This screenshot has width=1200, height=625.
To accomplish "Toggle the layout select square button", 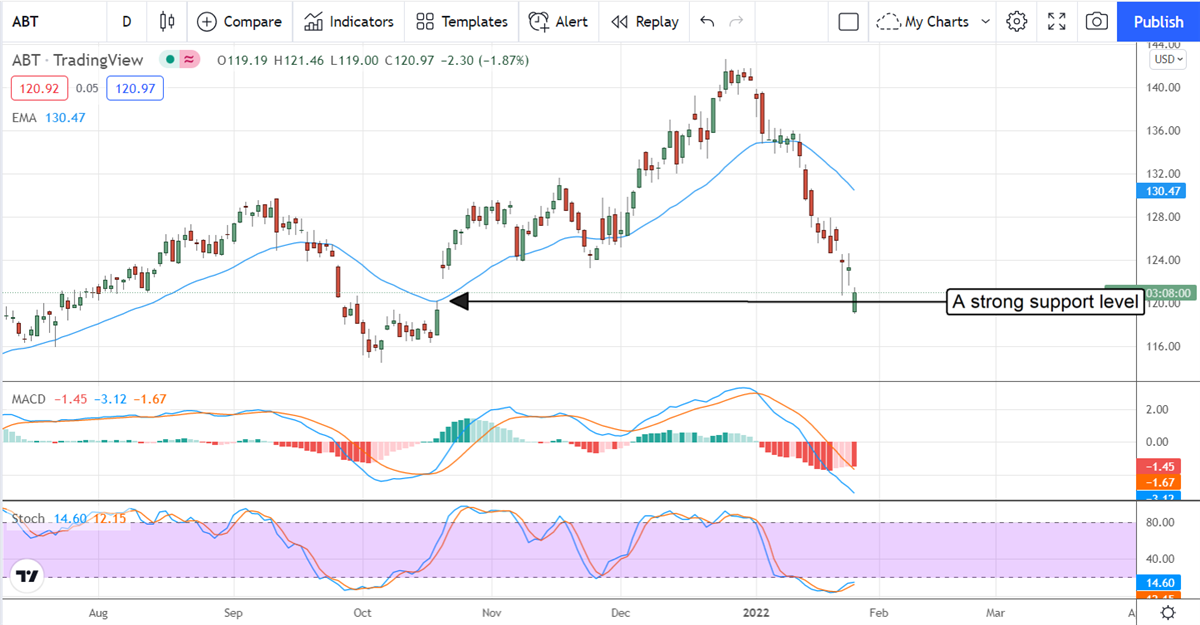I will (849, 21).
